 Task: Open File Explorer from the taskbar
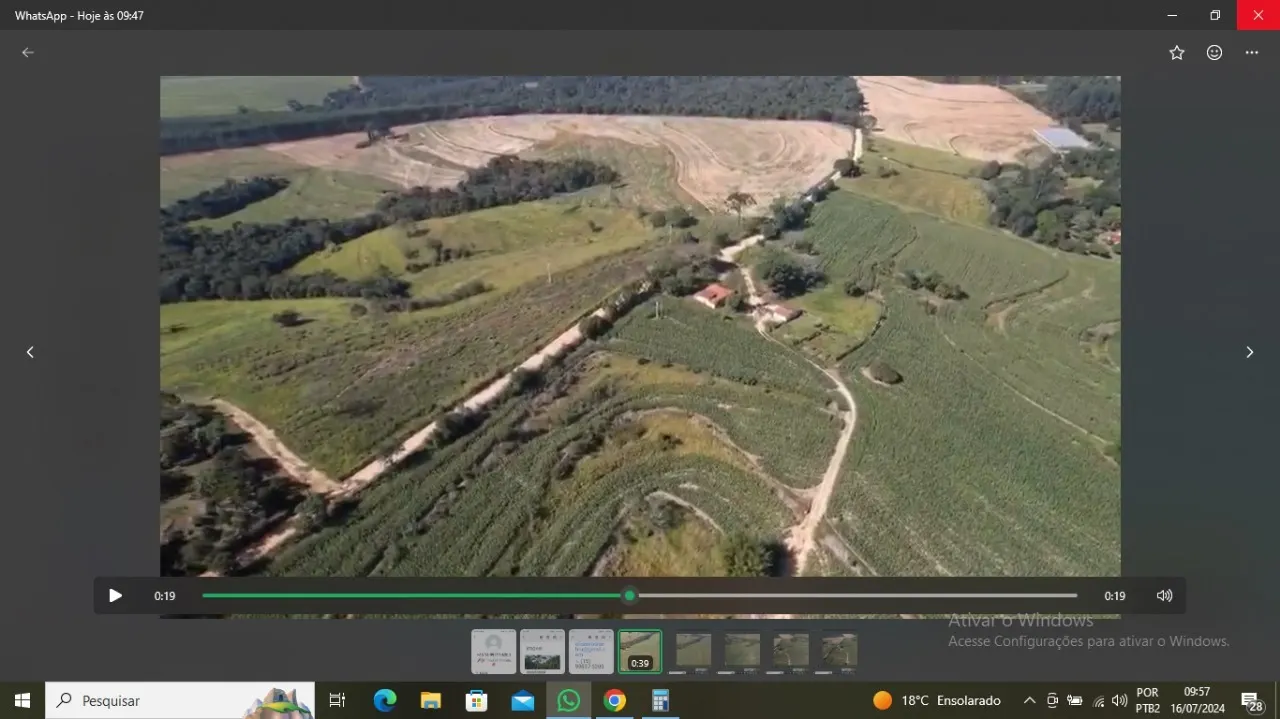pos(431,700)
